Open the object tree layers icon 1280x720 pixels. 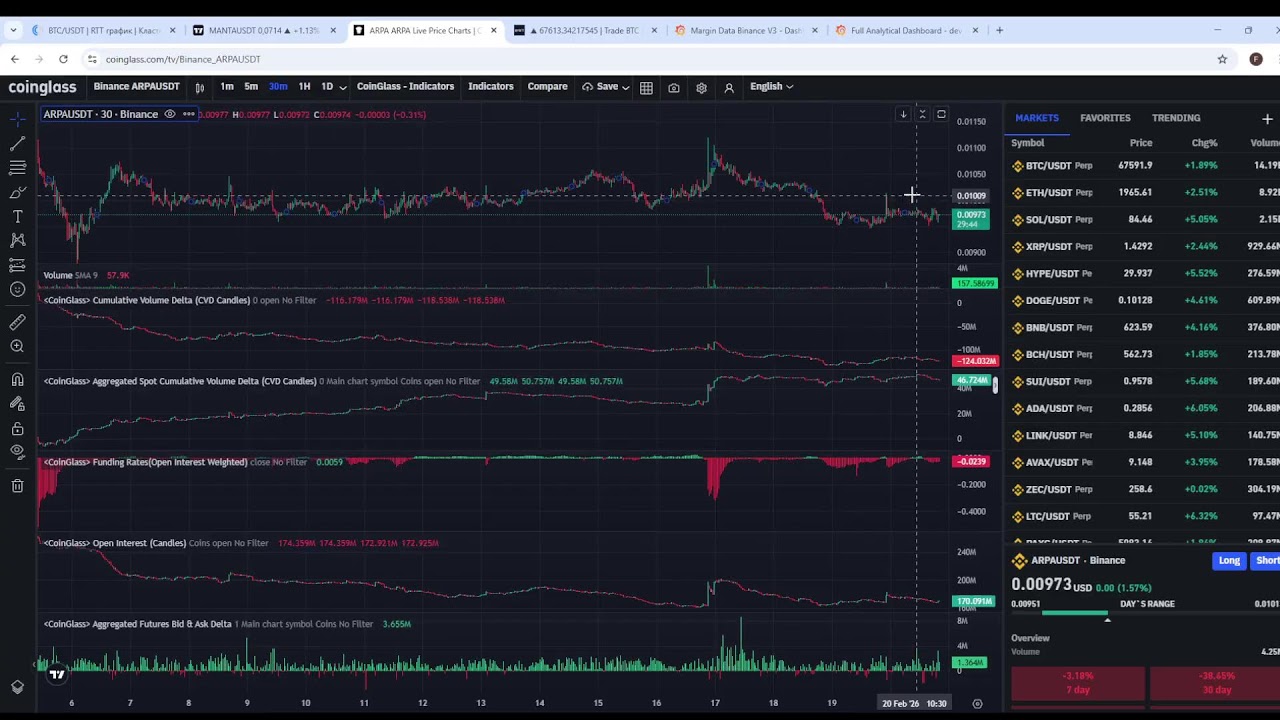17,687
